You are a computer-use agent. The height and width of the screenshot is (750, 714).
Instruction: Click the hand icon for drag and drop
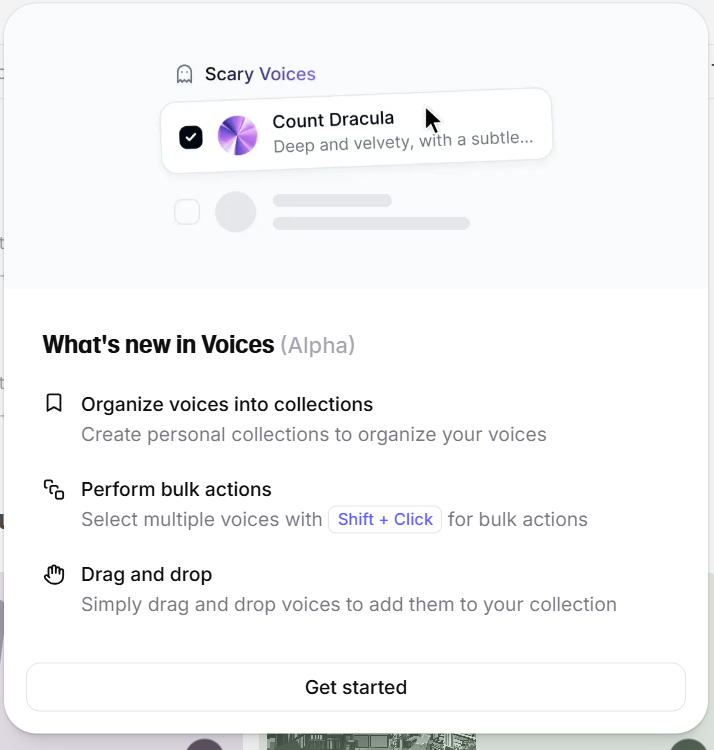[x=54, y=574]
